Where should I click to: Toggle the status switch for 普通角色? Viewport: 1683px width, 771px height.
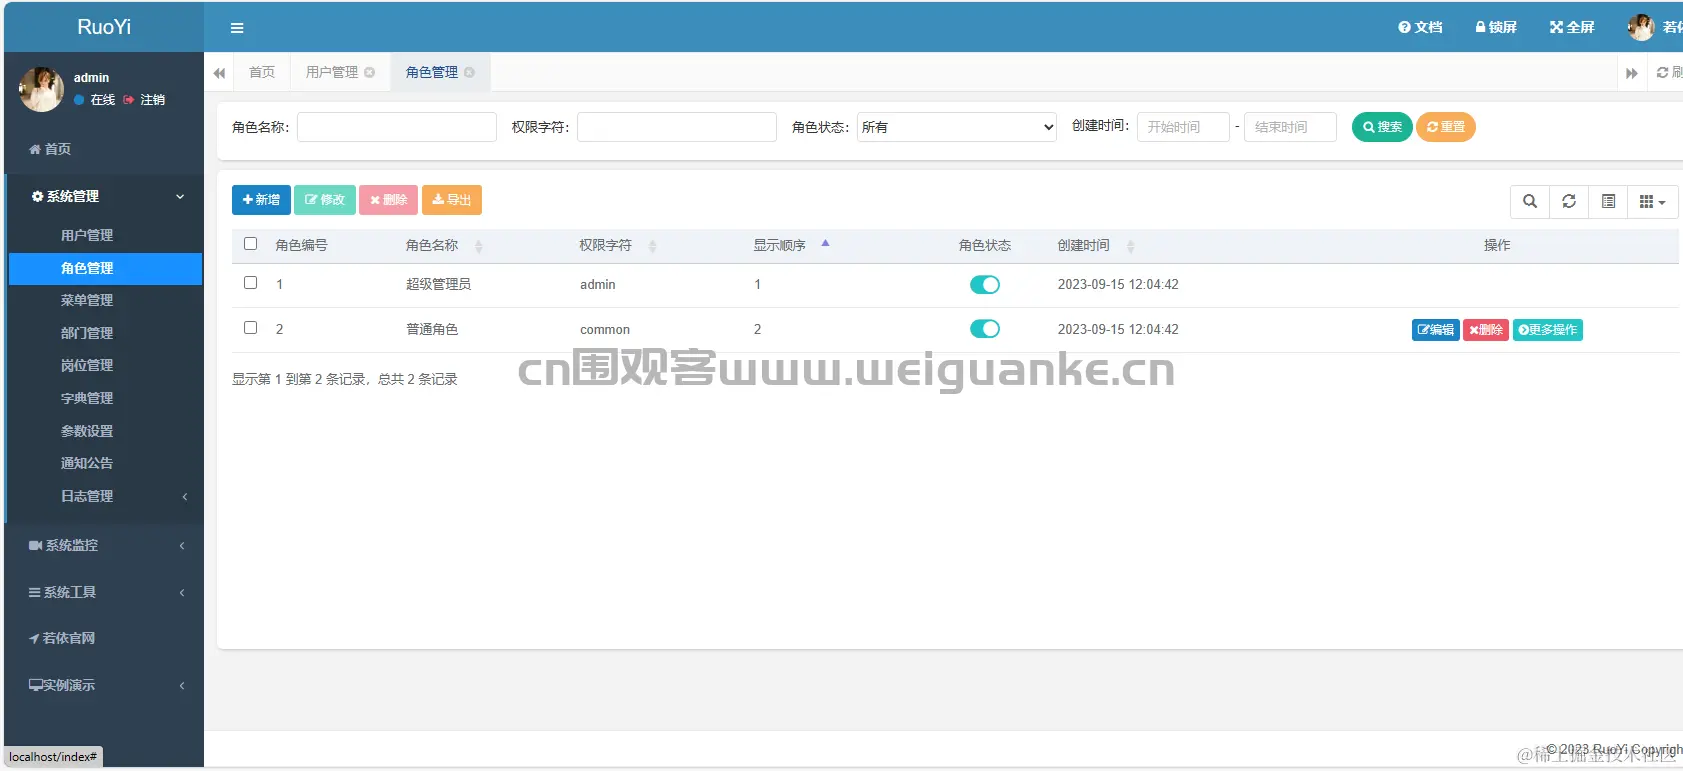pos(985,329)
